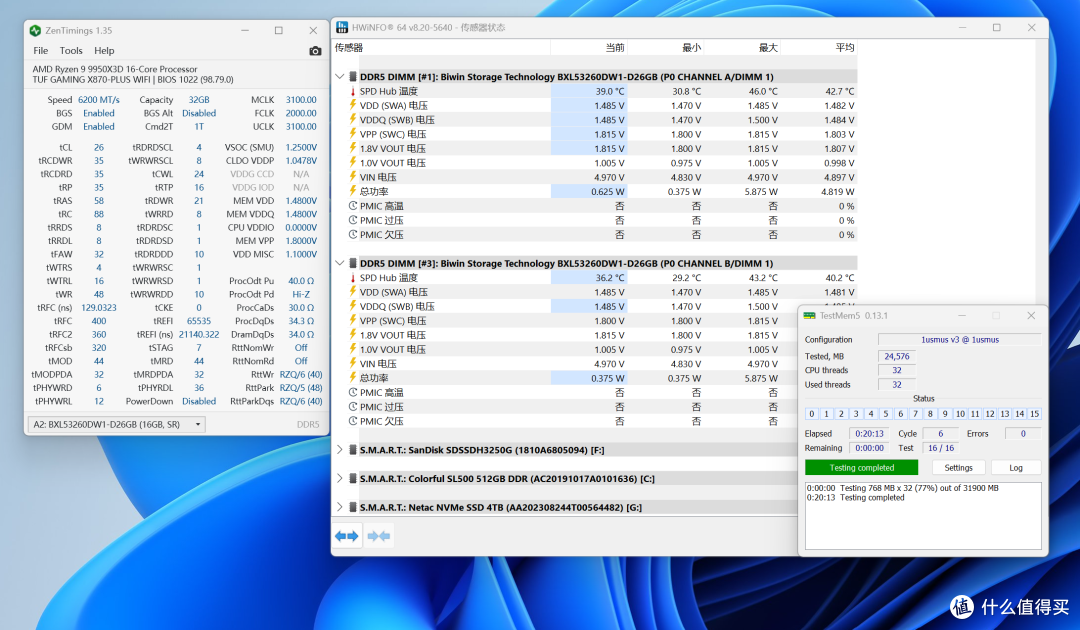This screenshot has width=1080, height=630.
Task: Click the Elapsed time 0:20:13 field
Action: [869, 434]
